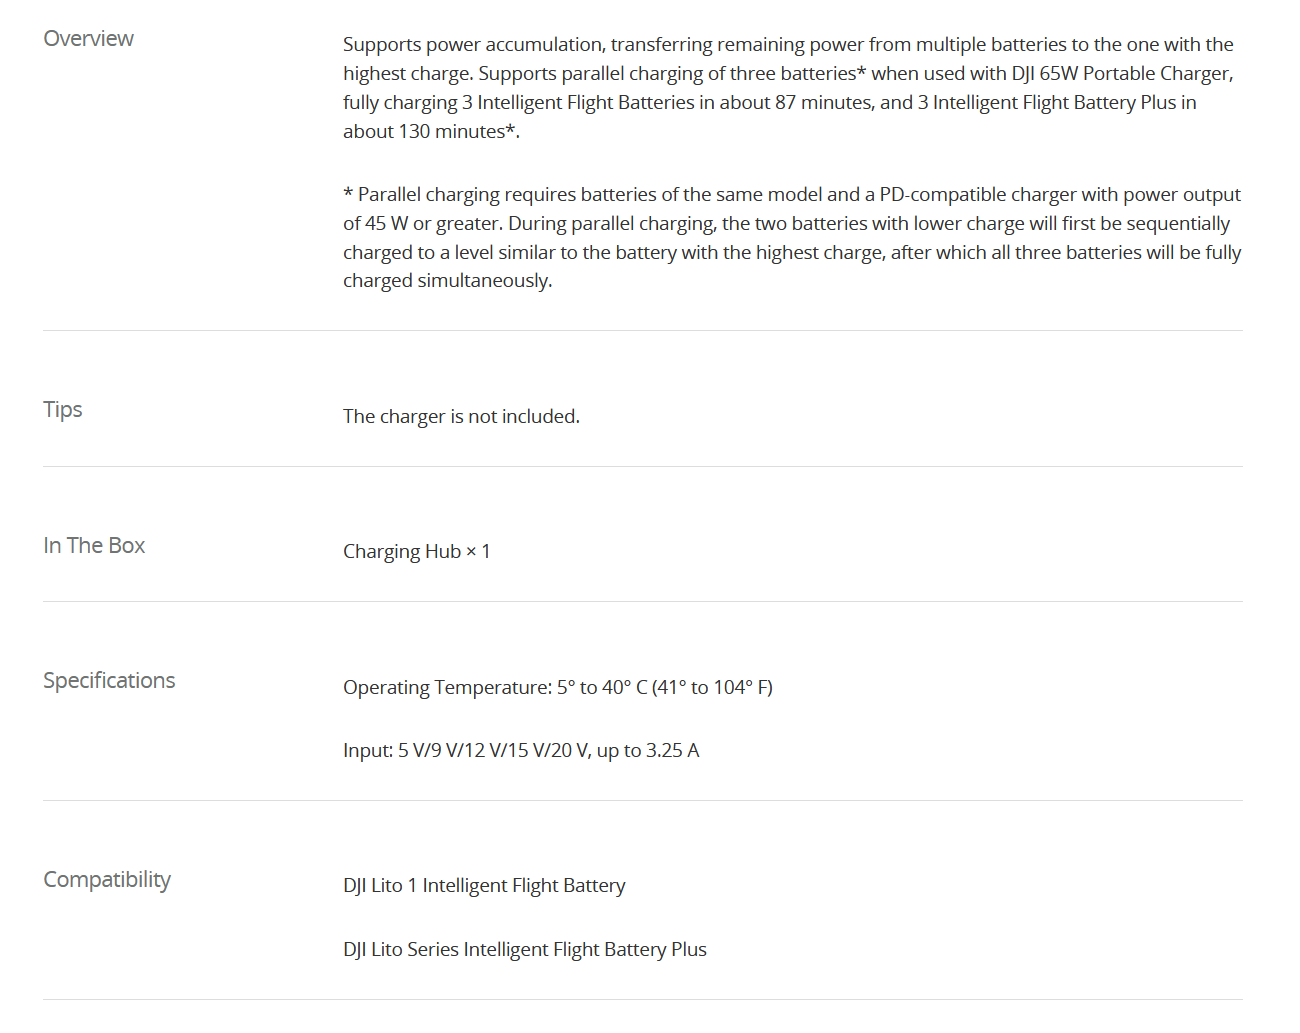
Task: Click the 'Charging Hub × 1' item
Action: pyautogui.click(x=416, y=551)
